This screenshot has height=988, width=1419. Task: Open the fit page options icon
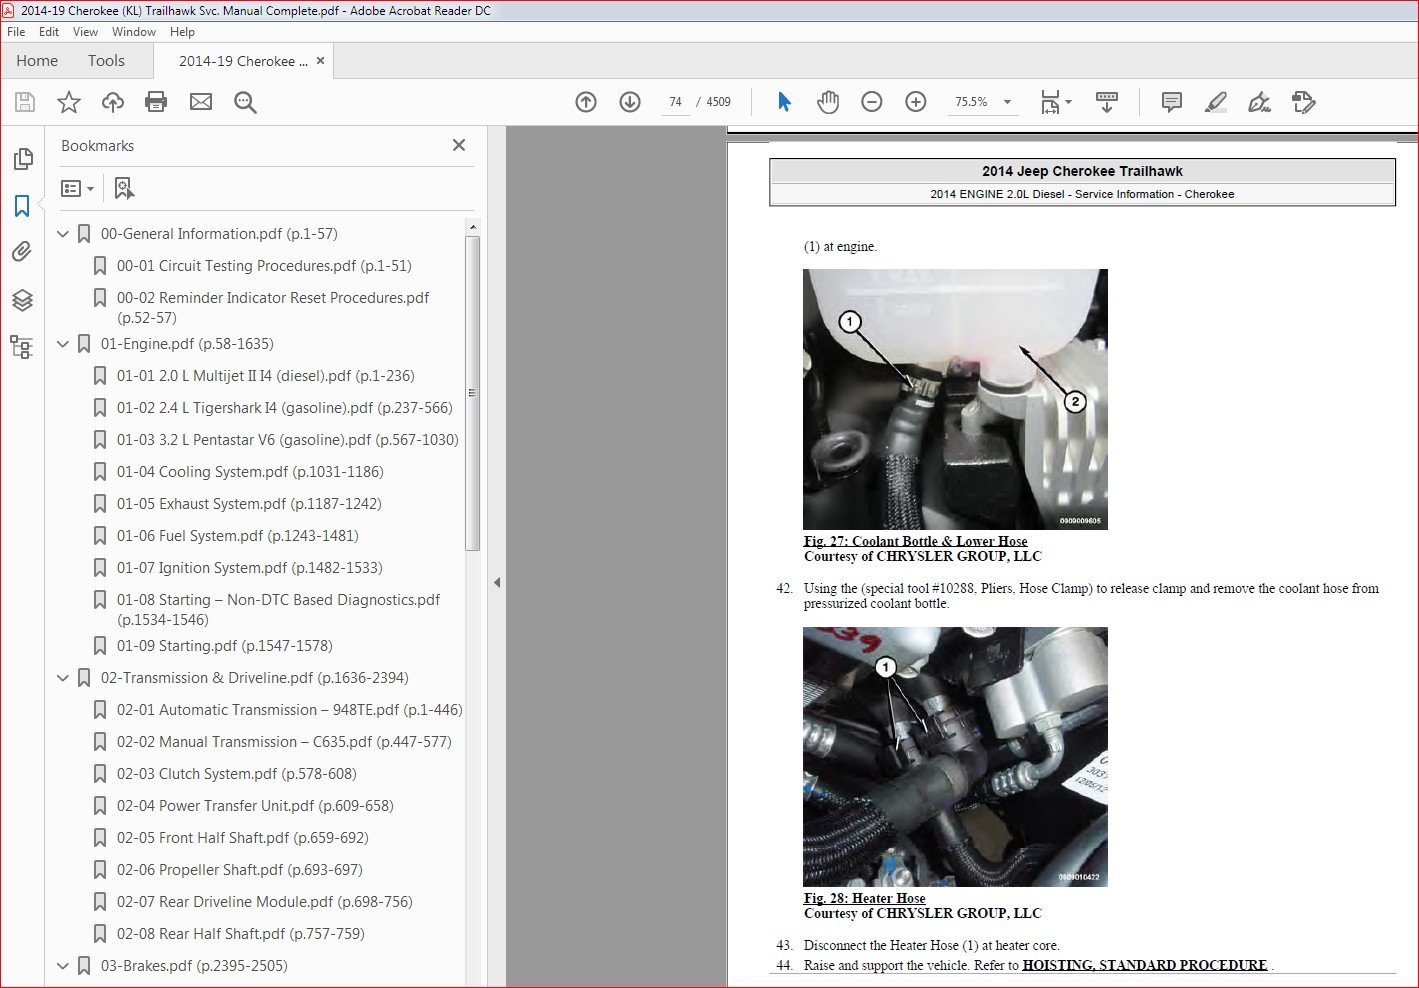pyautogui.click(x=1055, y=102)
